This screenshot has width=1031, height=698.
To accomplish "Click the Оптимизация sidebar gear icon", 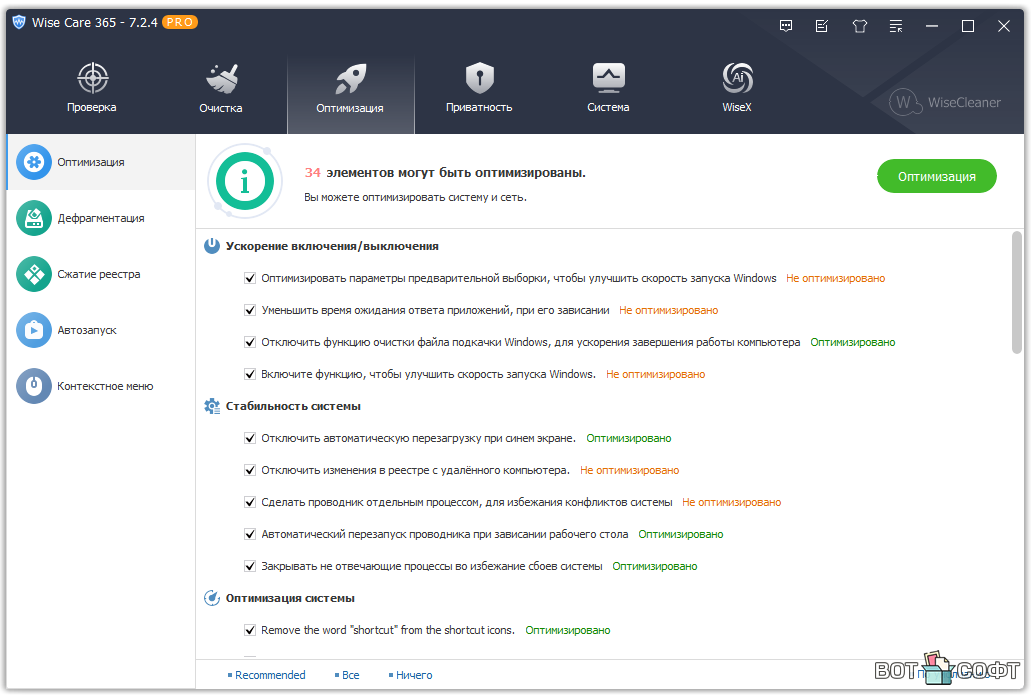I will tap(34, 162).
